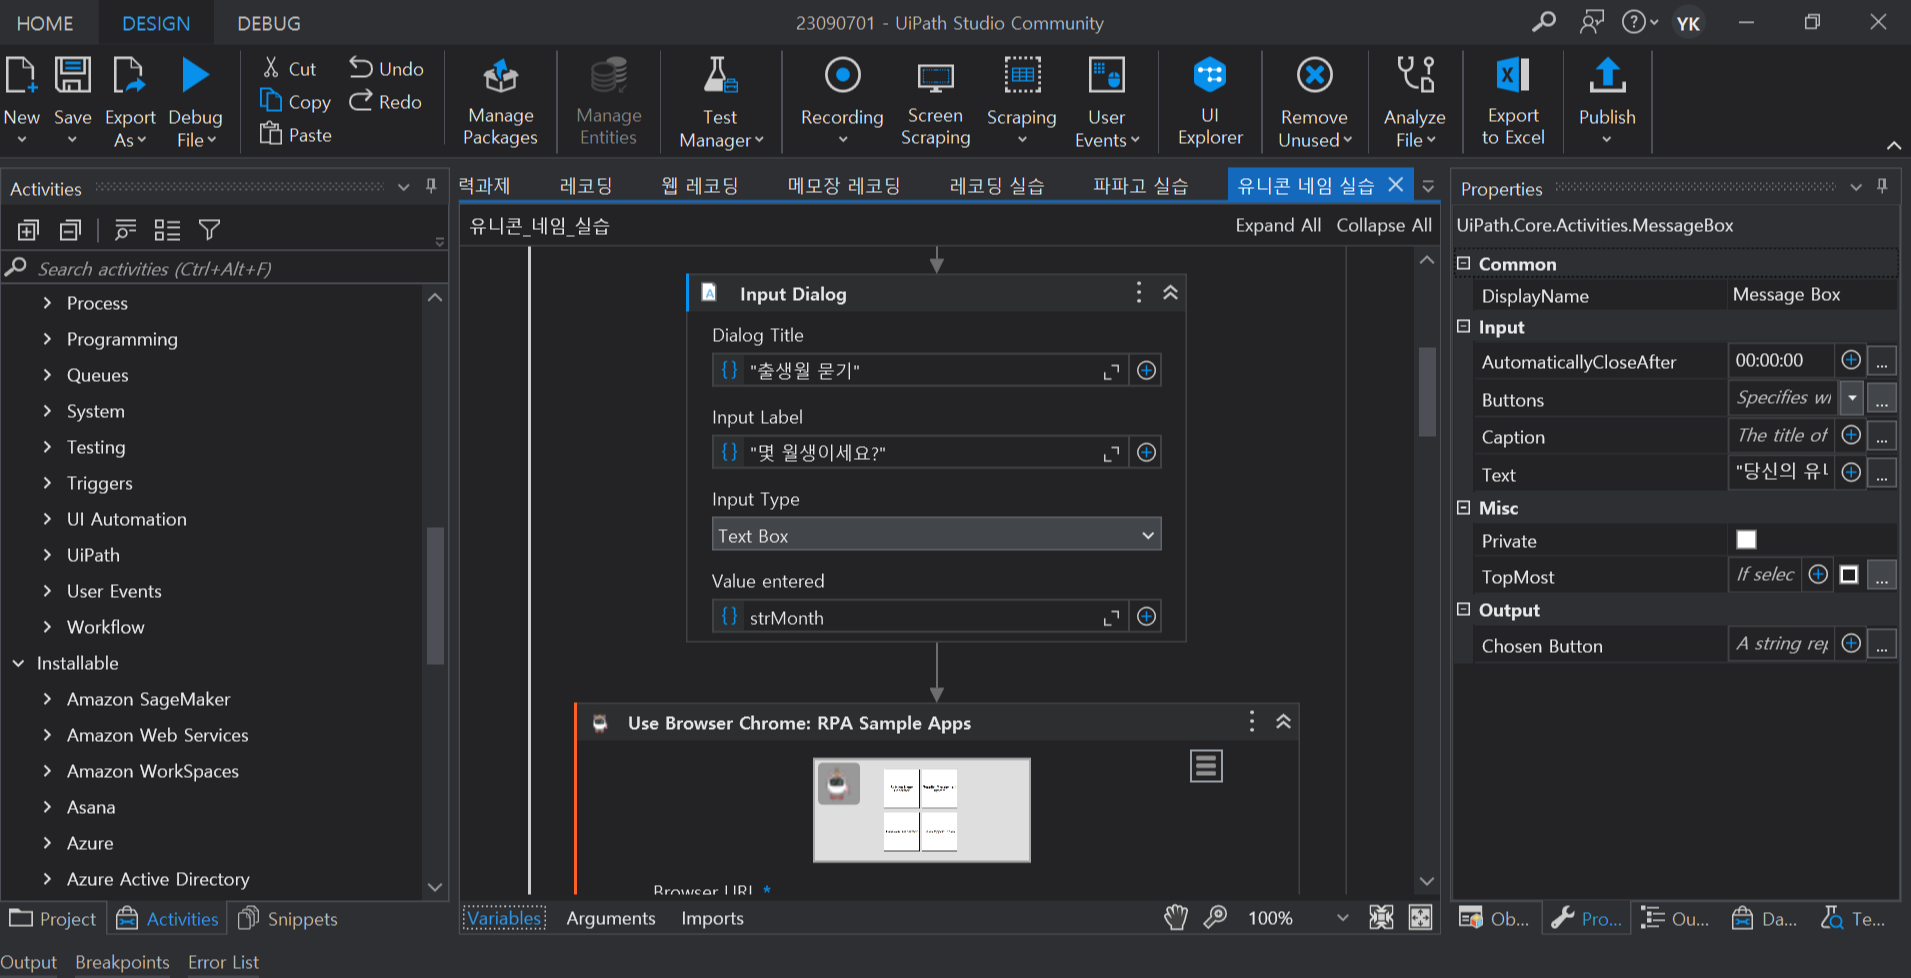1911x978 pixels.
Task: Open the Buttons property dropdown
Action: point(1852,398)
